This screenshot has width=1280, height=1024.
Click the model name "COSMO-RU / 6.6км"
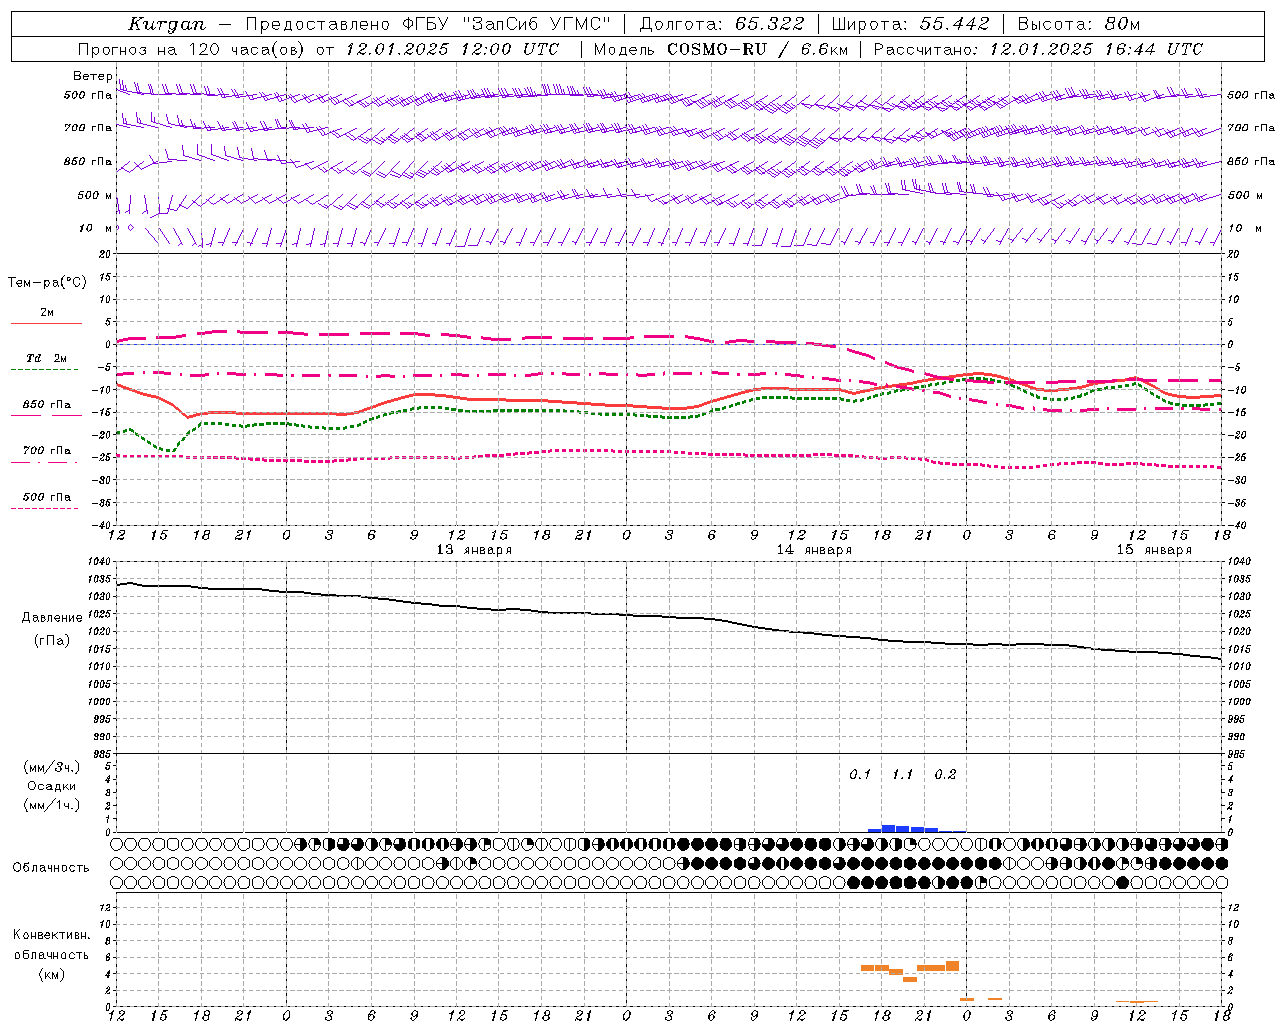759,49
